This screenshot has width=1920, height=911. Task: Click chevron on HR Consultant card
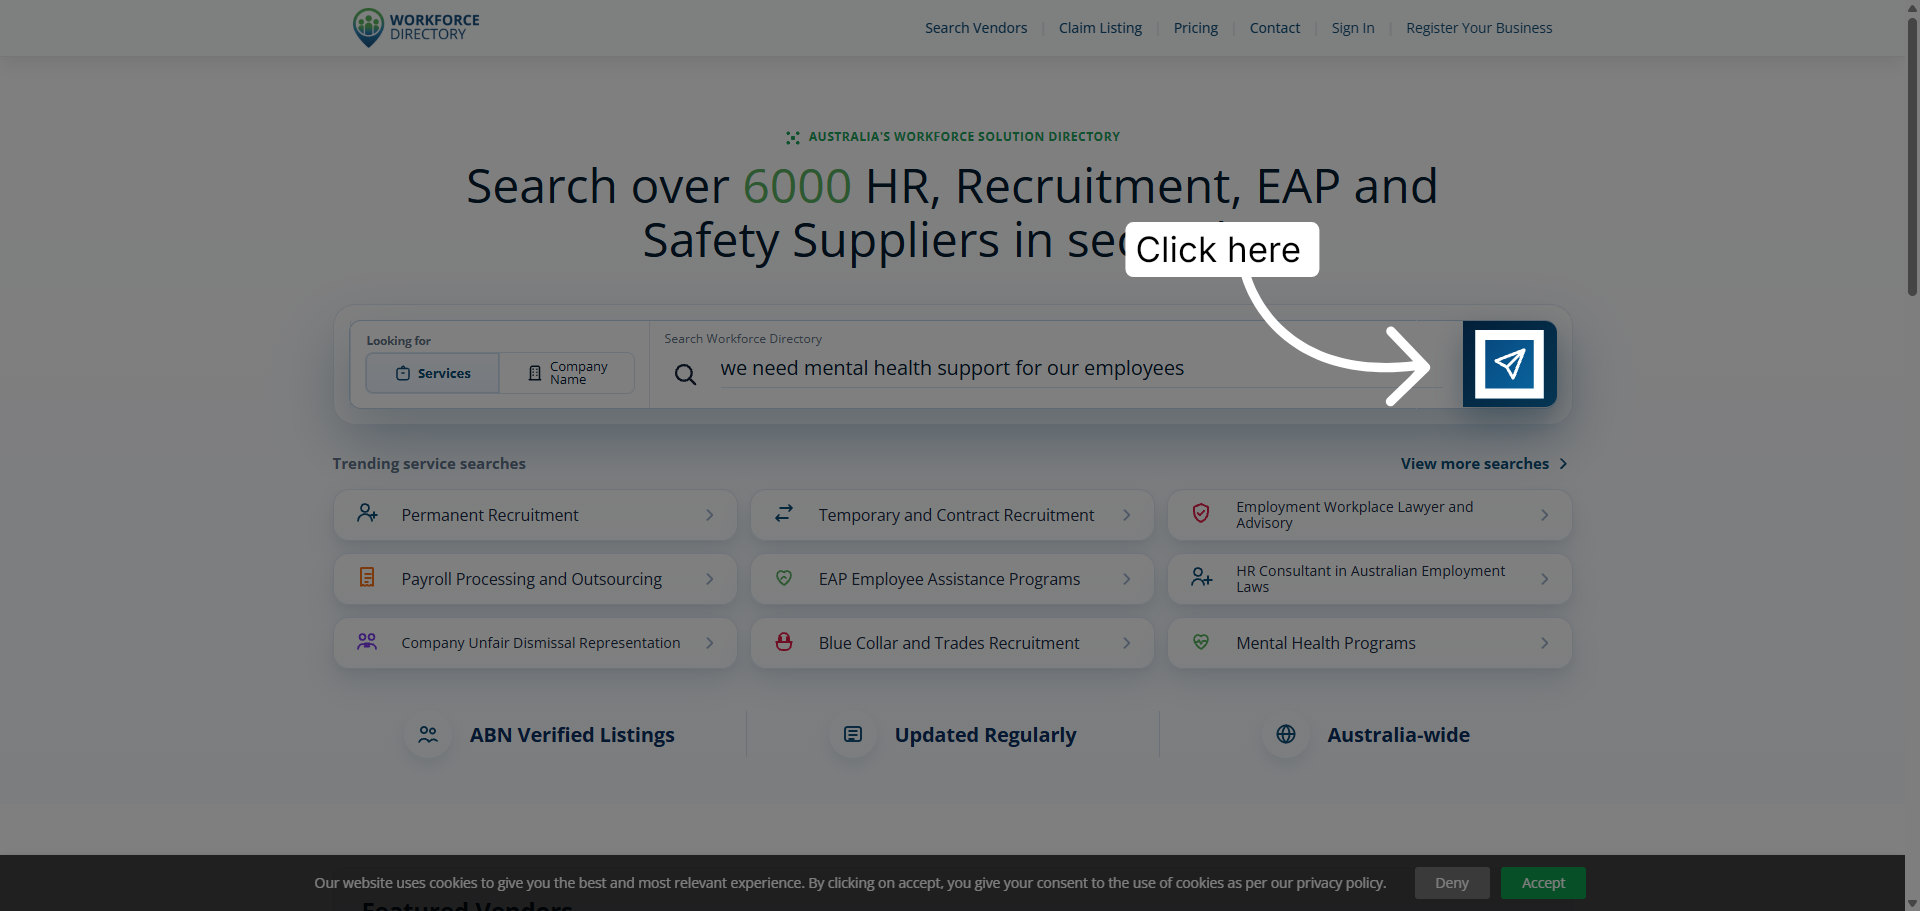(x=1545, y=579)
